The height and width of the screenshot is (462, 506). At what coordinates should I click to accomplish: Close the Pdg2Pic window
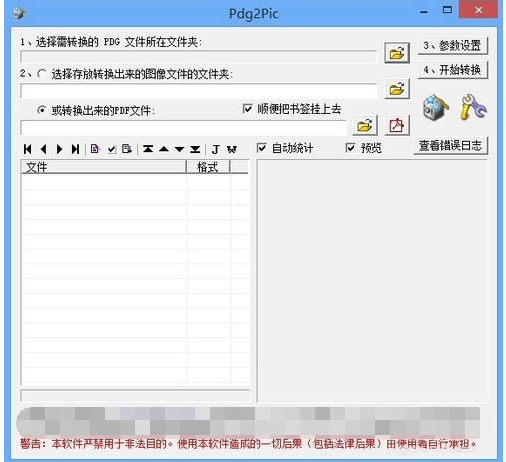[x=479, y=10]
